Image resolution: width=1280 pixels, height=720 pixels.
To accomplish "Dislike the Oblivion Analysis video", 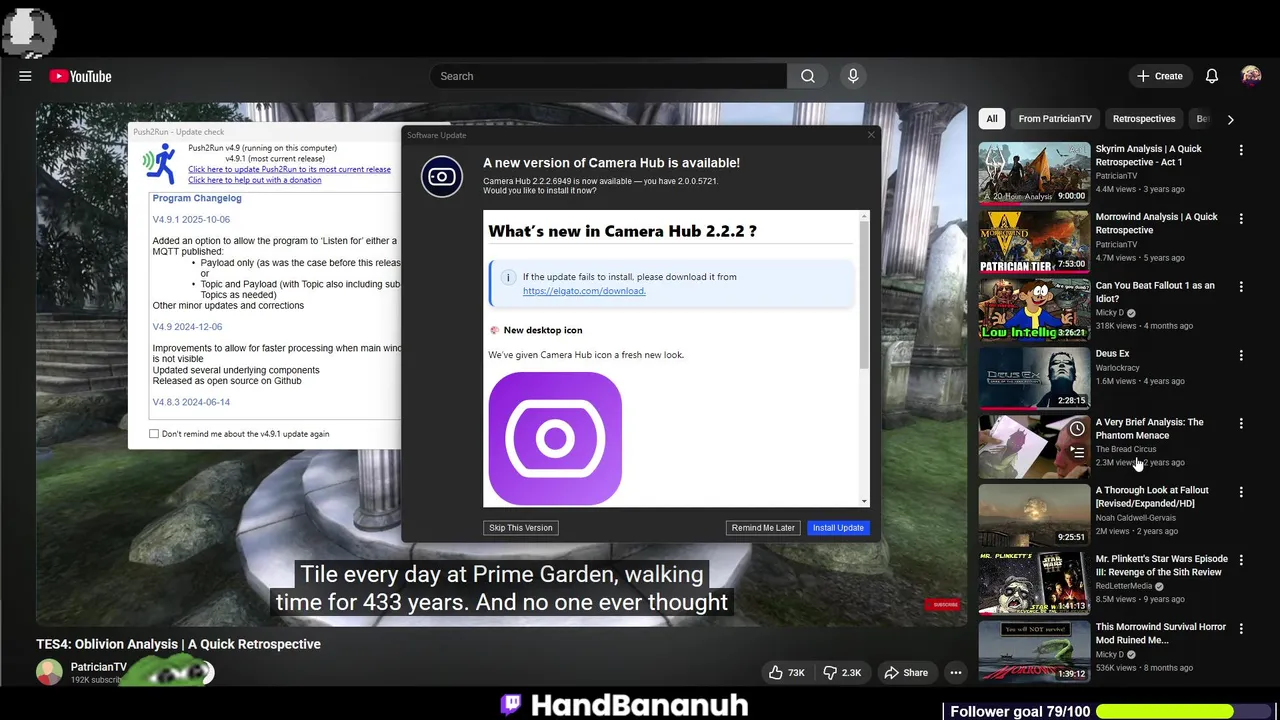I will click(x=842, y=673).
